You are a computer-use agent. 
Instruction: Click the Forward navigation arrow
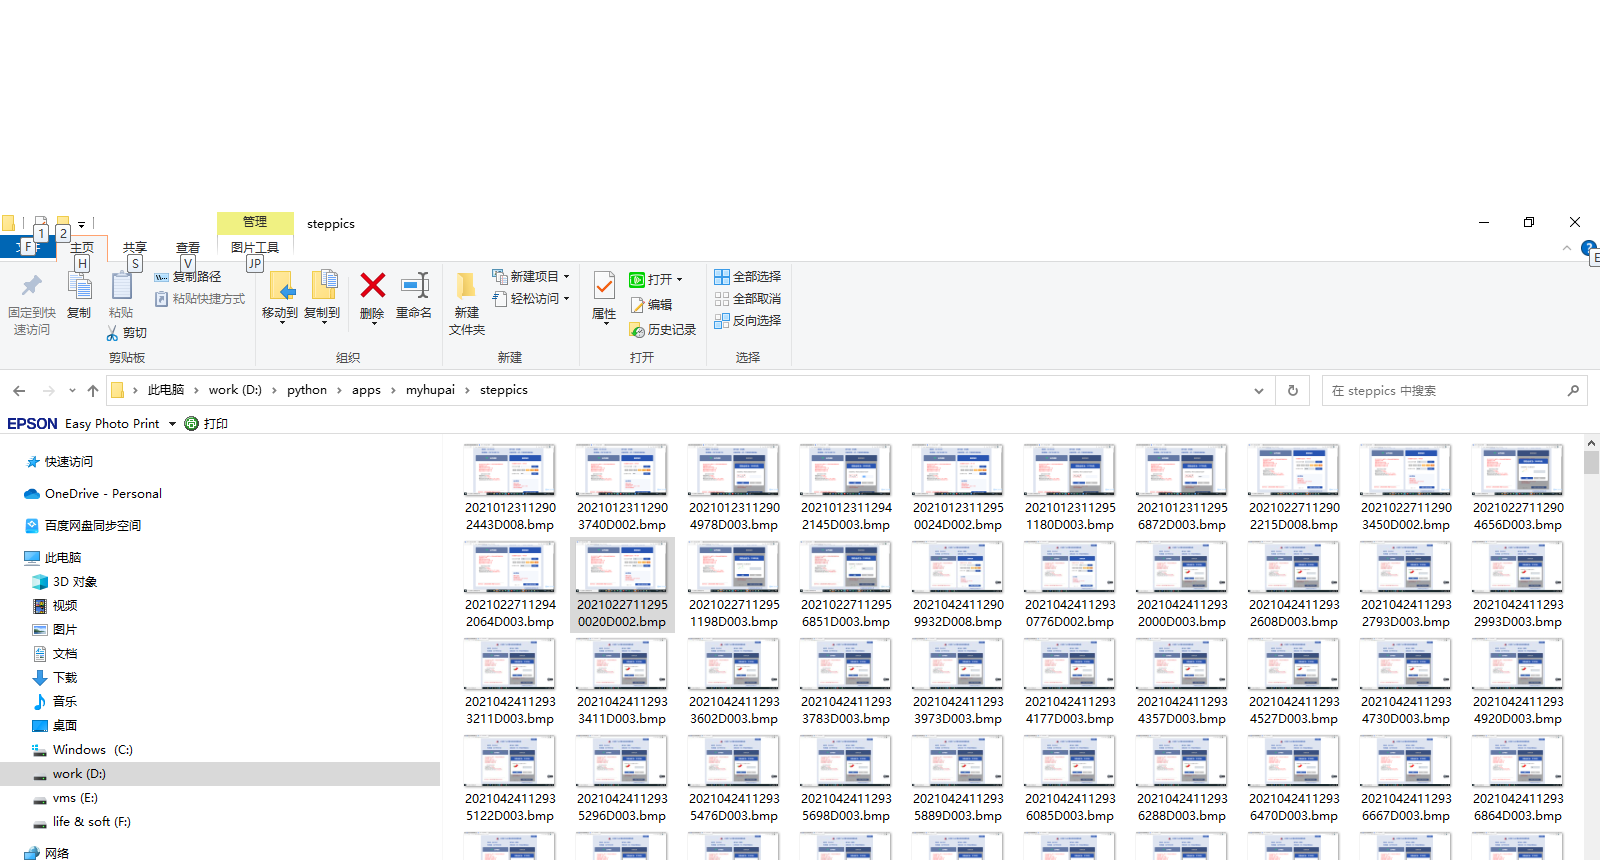(x=48, y=391)
